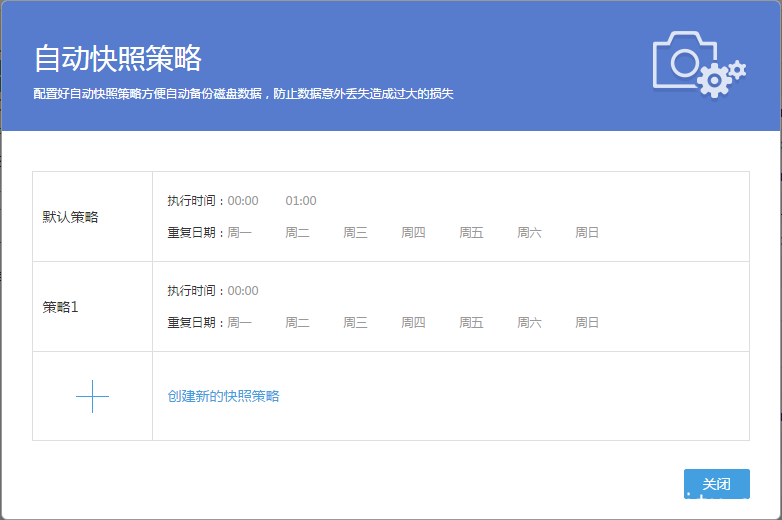Select the 策略1 policy name
The height and width of the screenshot is (520, 782).
pos(60,307)
